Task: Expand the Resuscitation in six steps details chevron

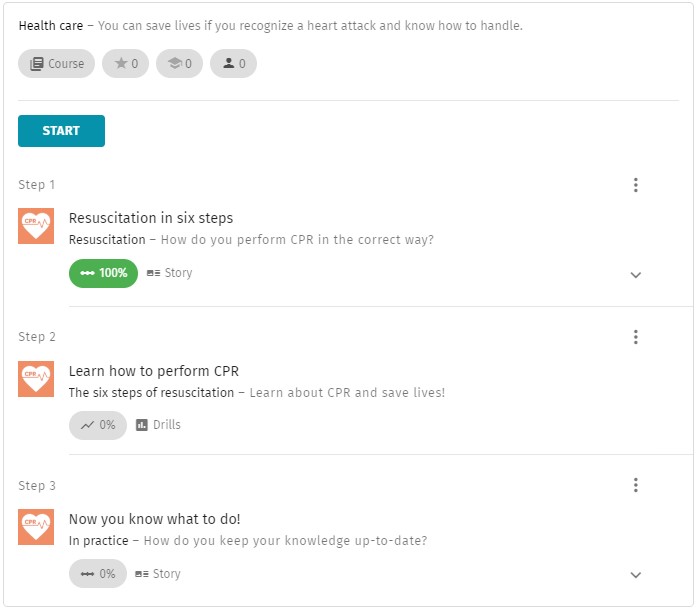Action: coord(636,275)
